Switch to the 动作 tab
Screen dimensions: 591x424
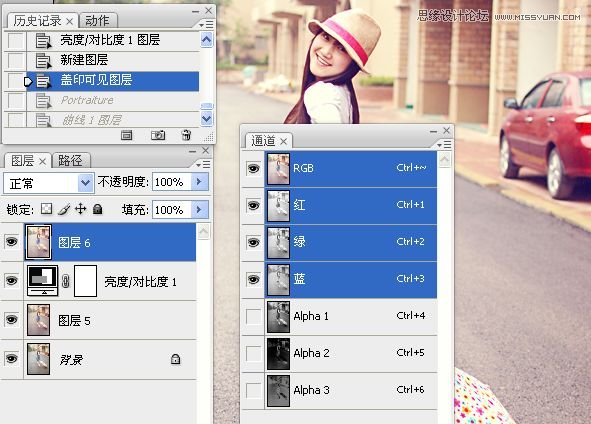[x=97, y=20]
